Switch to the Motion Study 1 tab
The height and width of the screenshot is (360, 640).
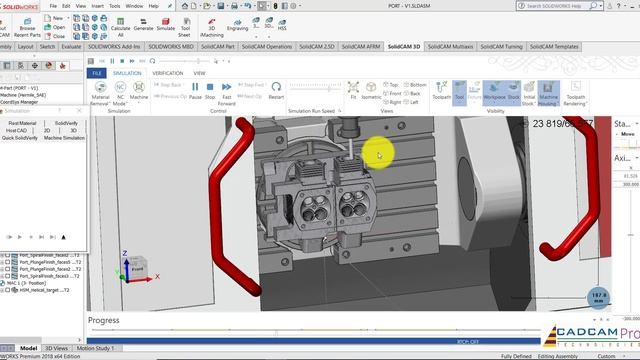[96, 348]
